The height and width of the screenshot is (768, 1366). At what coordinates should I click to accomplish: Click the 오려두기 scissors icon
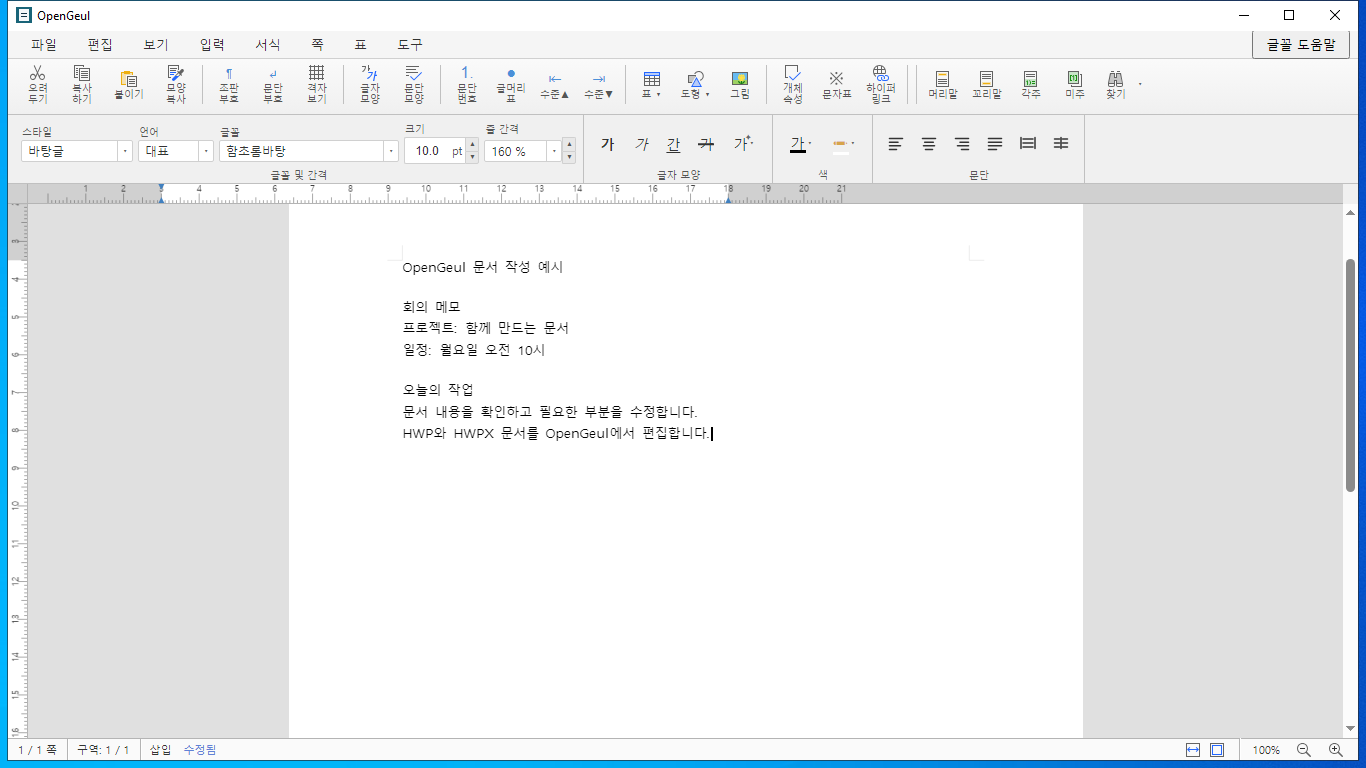tap(37, 84)
